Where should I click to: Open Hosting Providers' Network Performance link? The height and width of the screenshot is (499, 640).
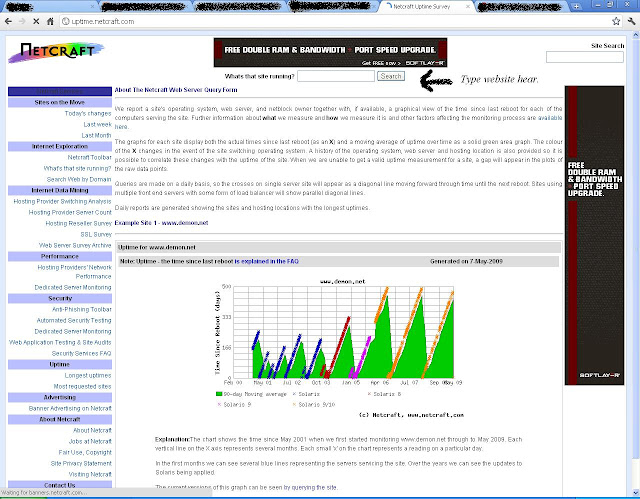click(74, 272)
